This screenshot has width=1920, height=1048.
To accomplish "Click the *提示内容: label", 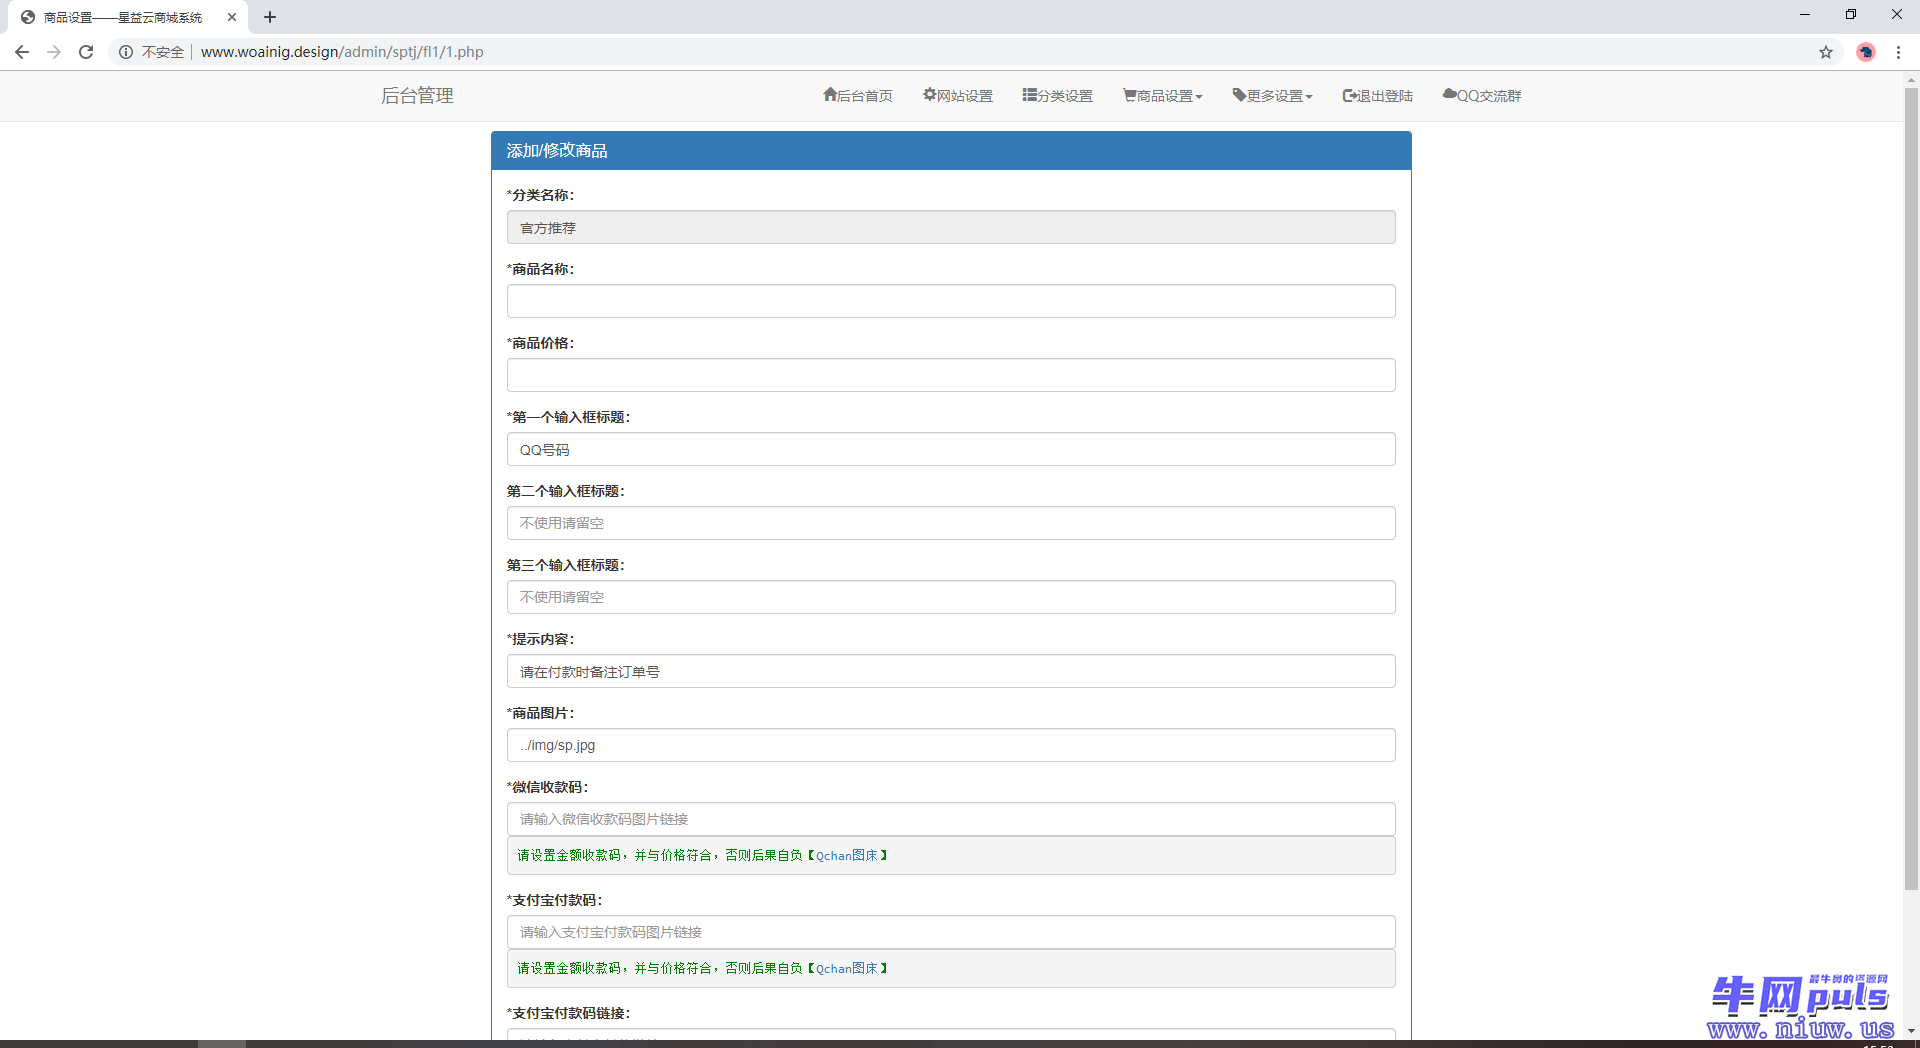I will pos(540,639).
